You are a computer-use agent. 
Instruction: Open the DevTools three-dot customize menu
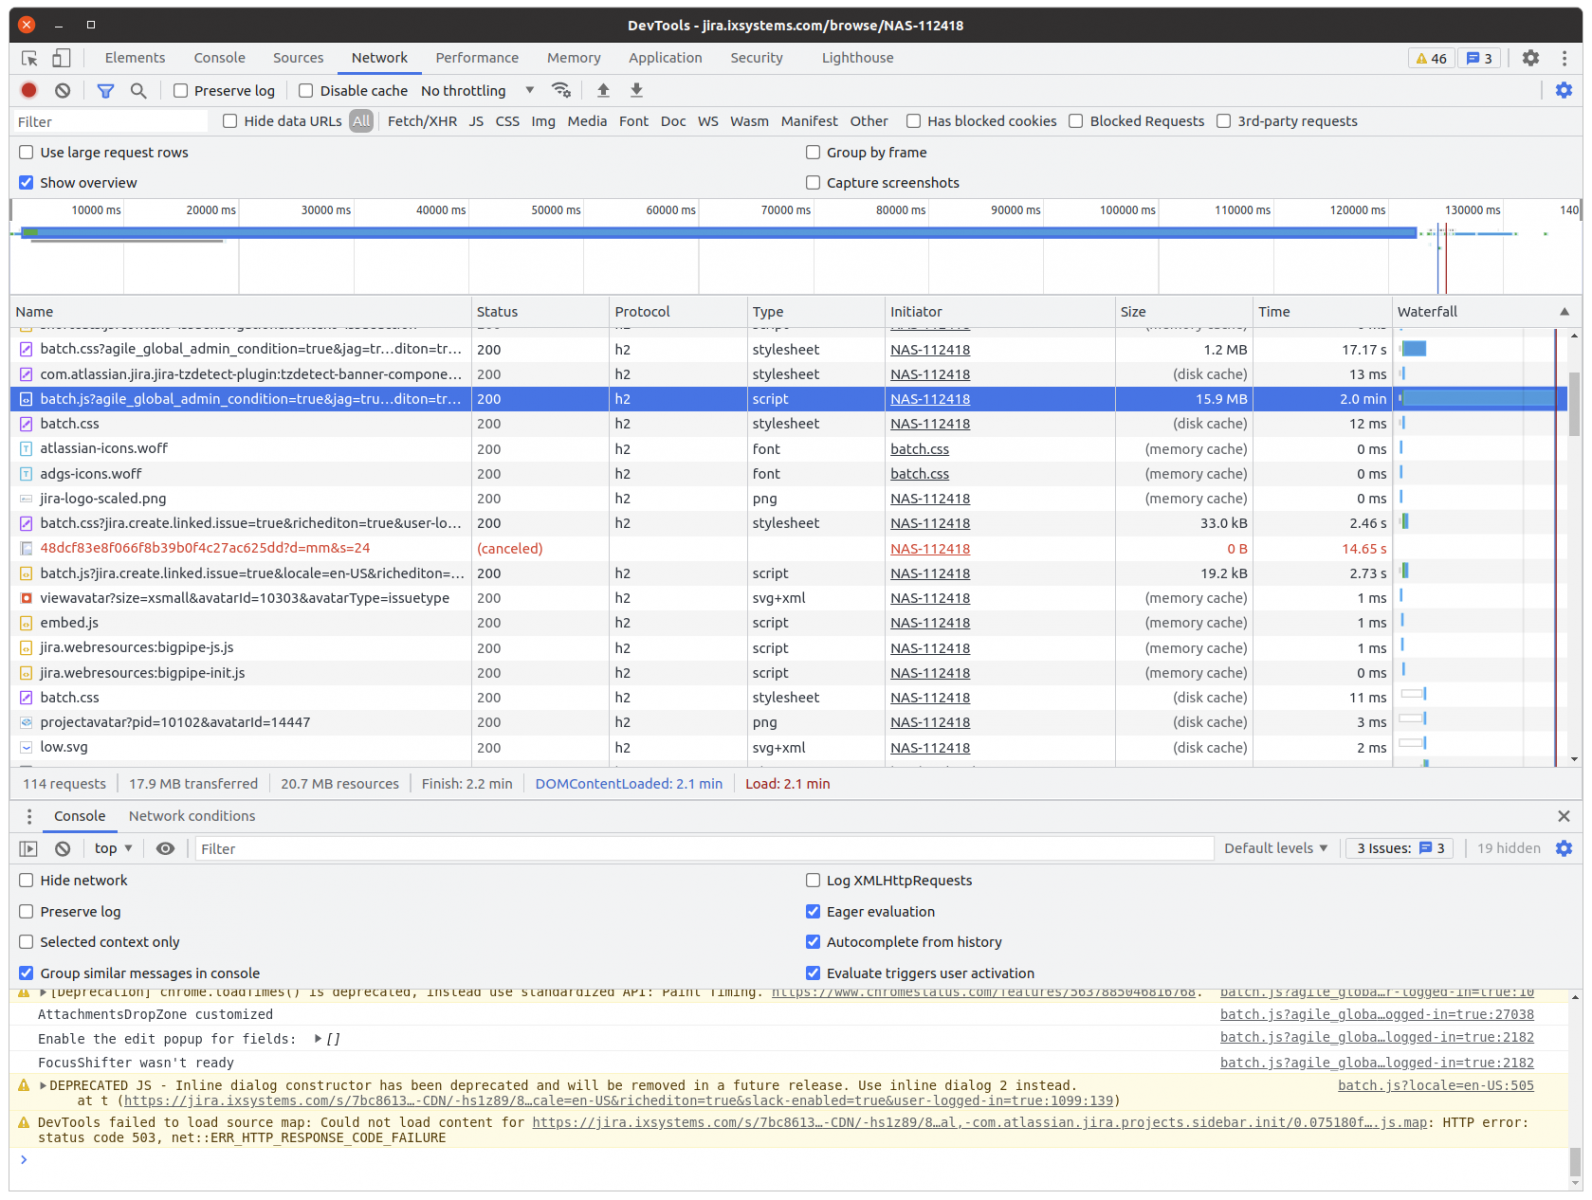pos(1564,58)
